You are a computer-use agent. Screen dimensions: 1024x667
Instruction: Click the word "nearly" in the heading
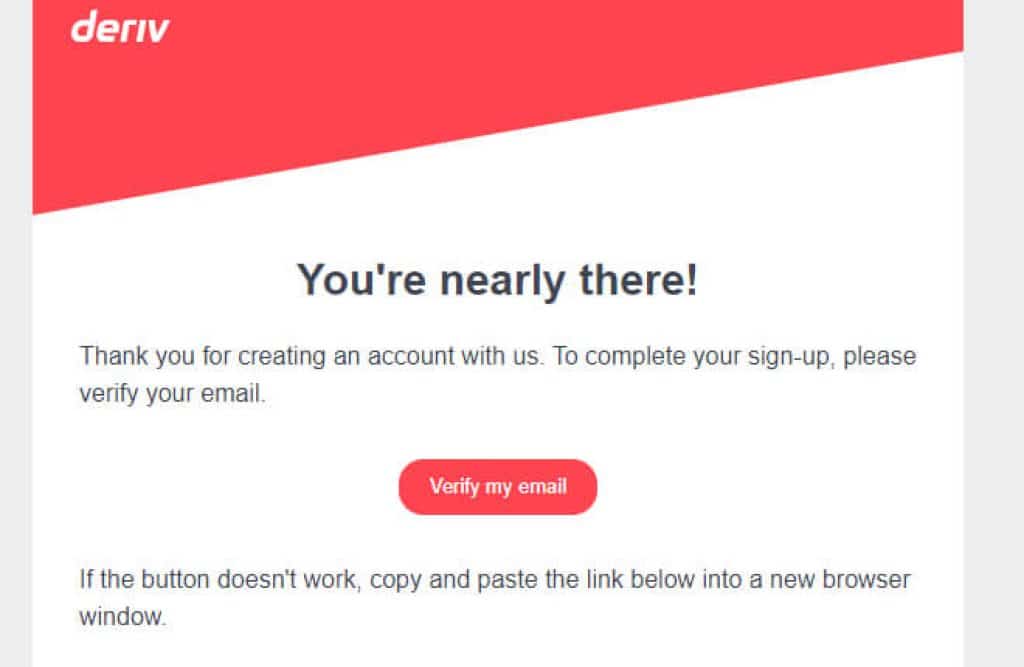502,282
